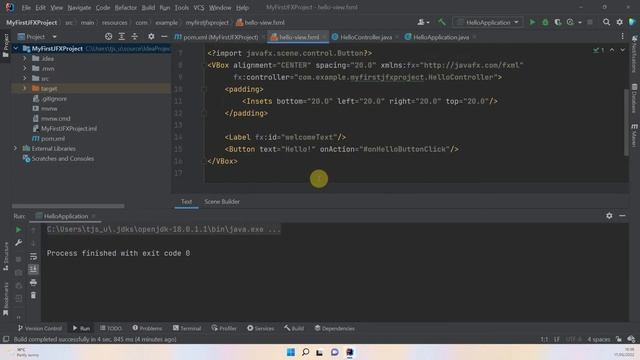The height and width of the screenshot is (360, 640).
Task: Expand External Libraries node
Action: tap(16, 148)
